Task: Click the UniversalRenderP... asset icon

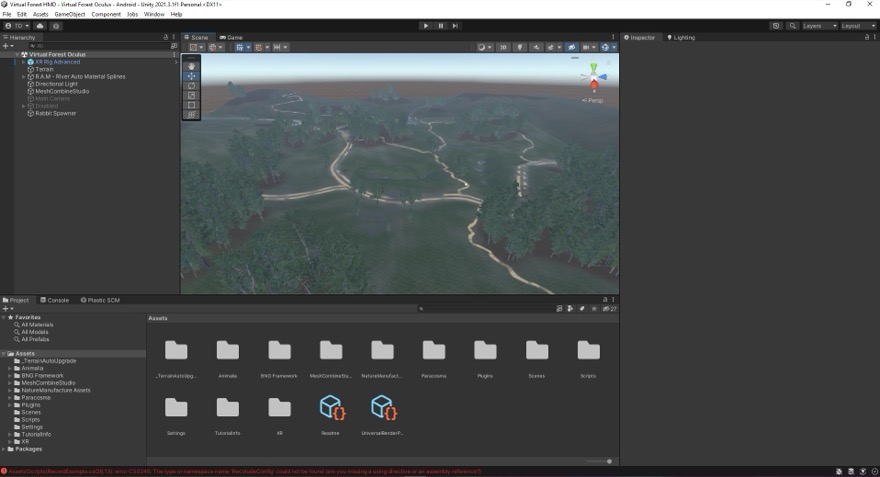Action: pyautogui.click(x=383, y=407)
